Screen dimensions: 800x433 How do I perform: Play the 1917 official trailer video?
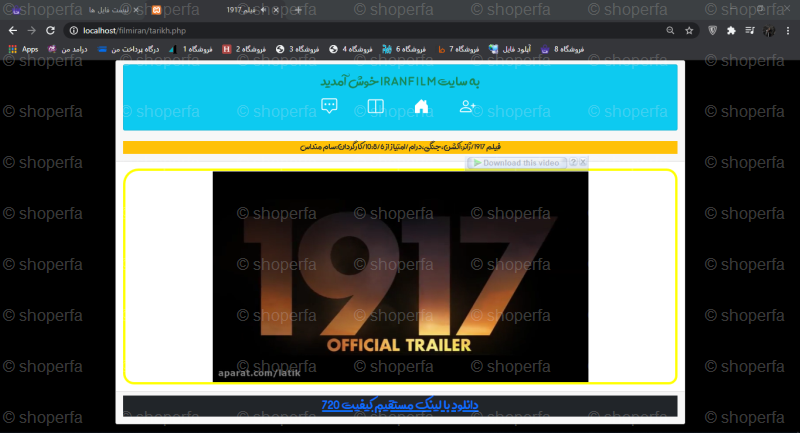tap(400, 276)
